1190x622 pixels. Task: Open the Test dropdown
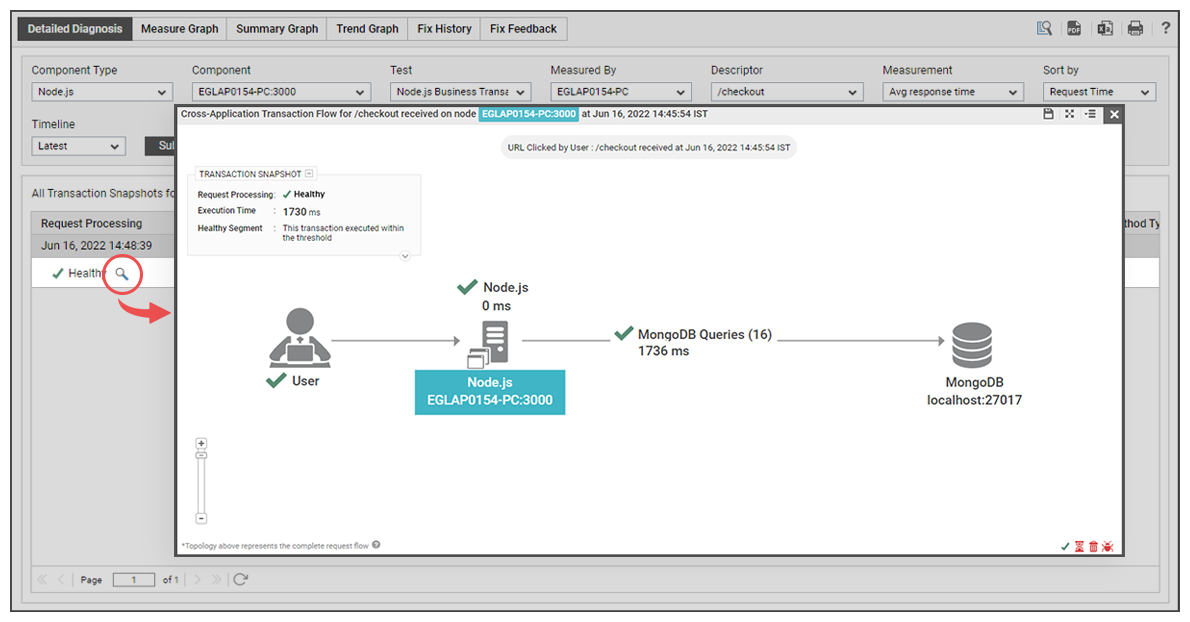460,92
